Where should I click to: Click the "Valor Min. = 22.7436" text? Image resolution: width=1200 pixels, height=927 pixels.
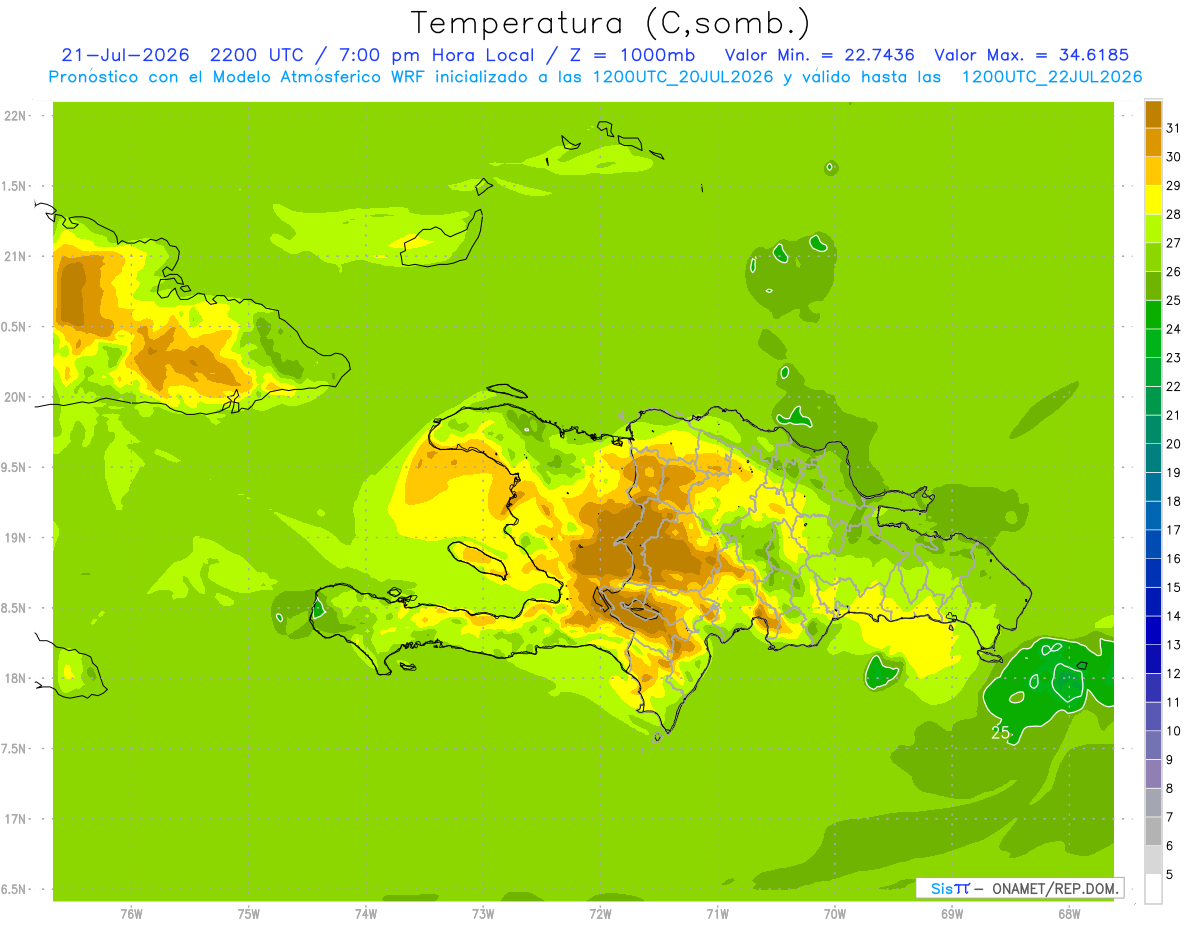819,55
